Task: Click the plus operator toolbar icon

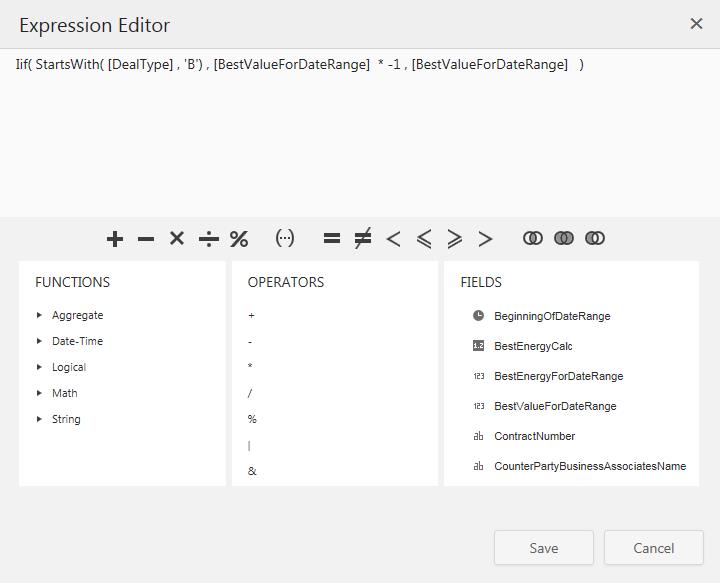Action: click(115, 238)
